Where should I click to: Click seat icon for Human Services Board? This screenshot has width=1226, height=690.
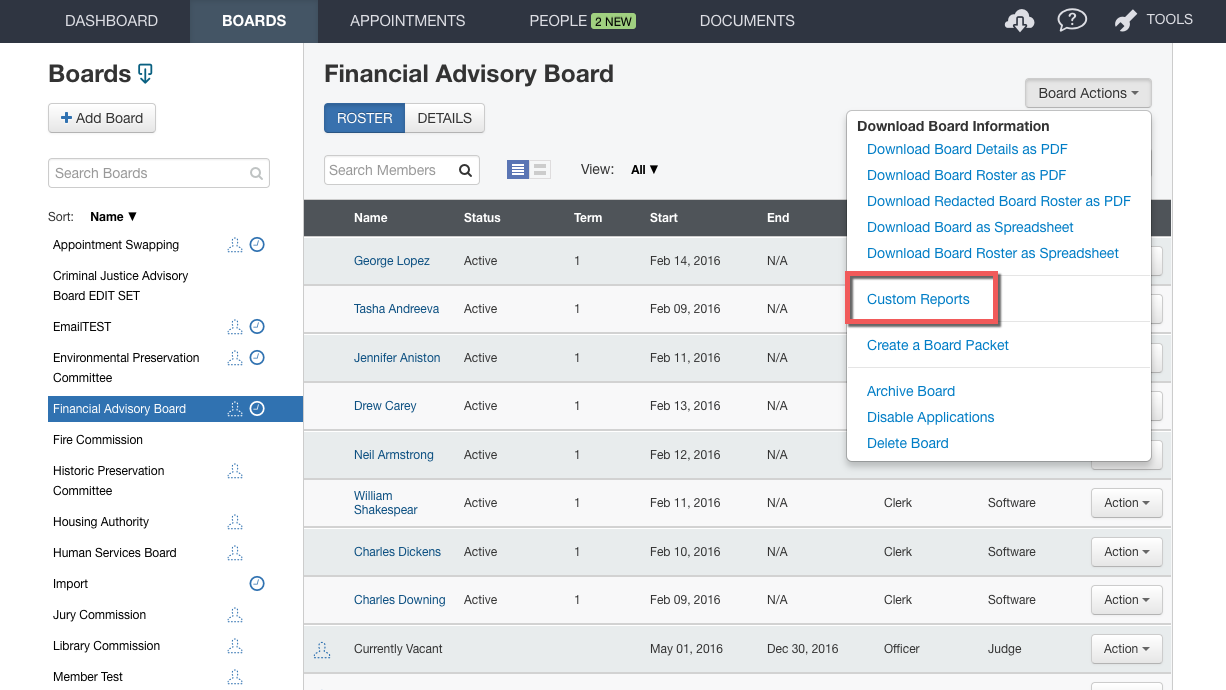235,553
